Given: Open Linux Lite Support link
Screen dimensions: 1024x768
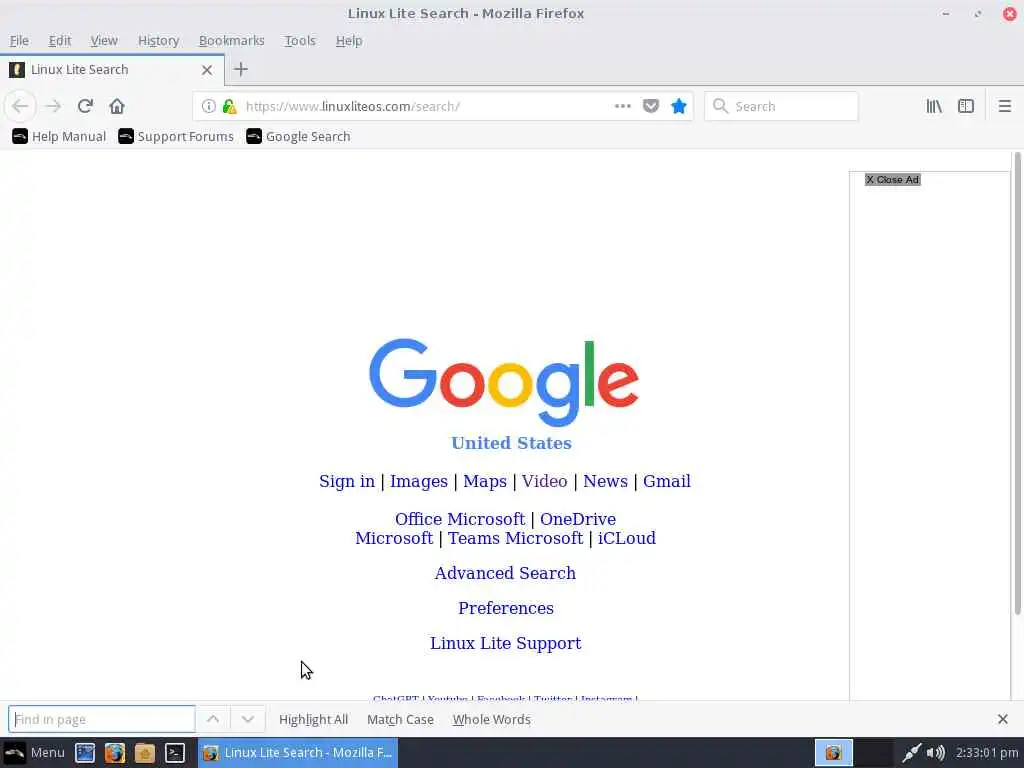Looking at the screenshot, I should tap(505, 643).
